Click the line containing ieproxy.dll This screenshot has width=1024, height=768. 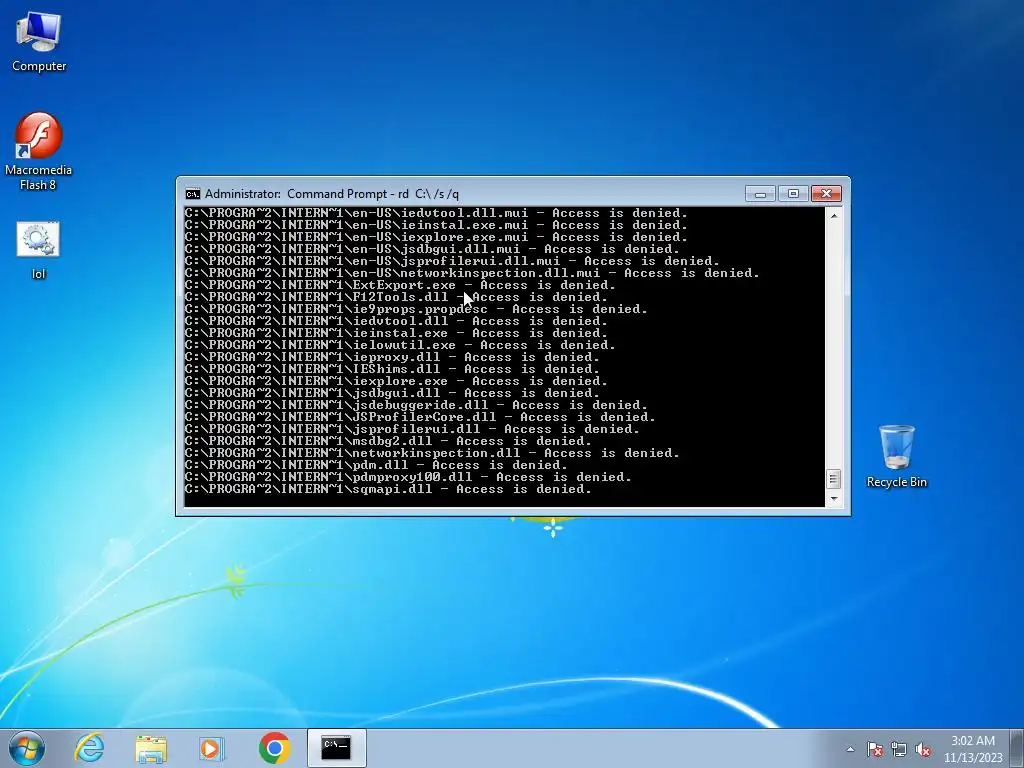coord(392,357)
